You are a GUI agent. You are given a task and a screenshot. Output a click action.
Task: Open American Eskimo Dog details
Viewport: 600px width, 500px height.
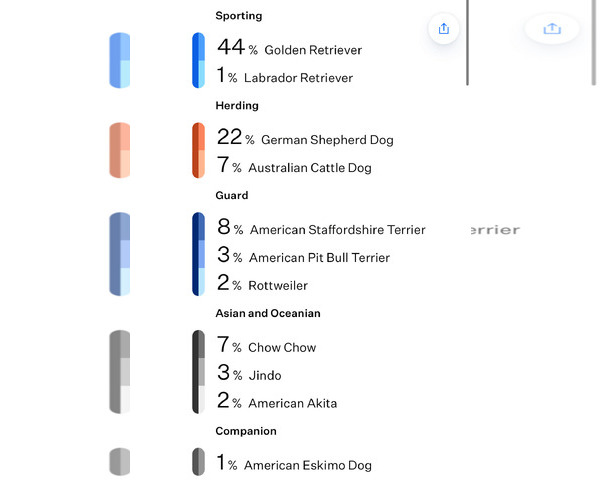tap(307, 466)
